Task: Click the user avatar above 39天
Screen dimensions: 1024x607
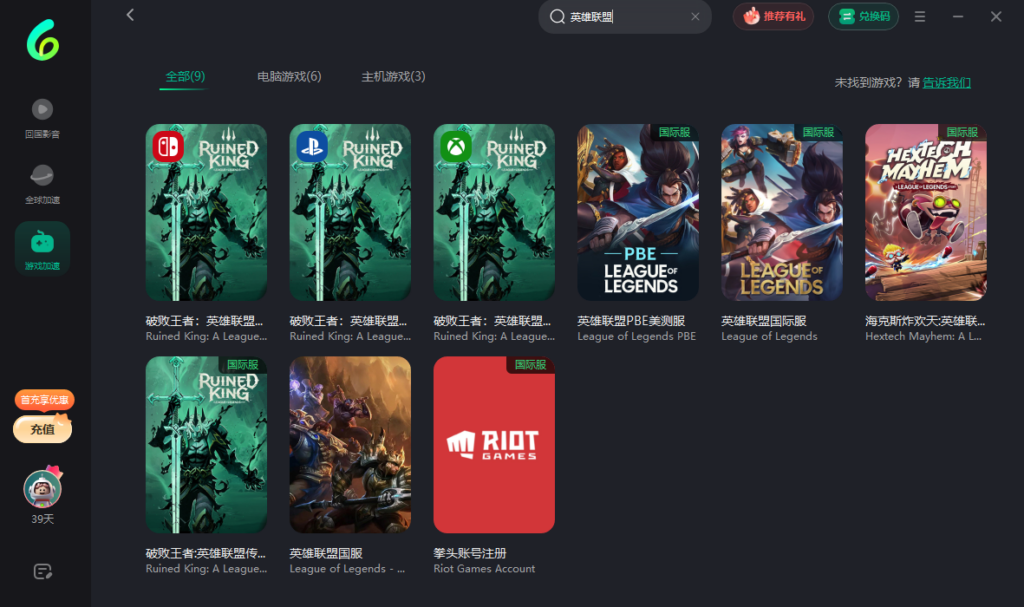Action: 42,488
